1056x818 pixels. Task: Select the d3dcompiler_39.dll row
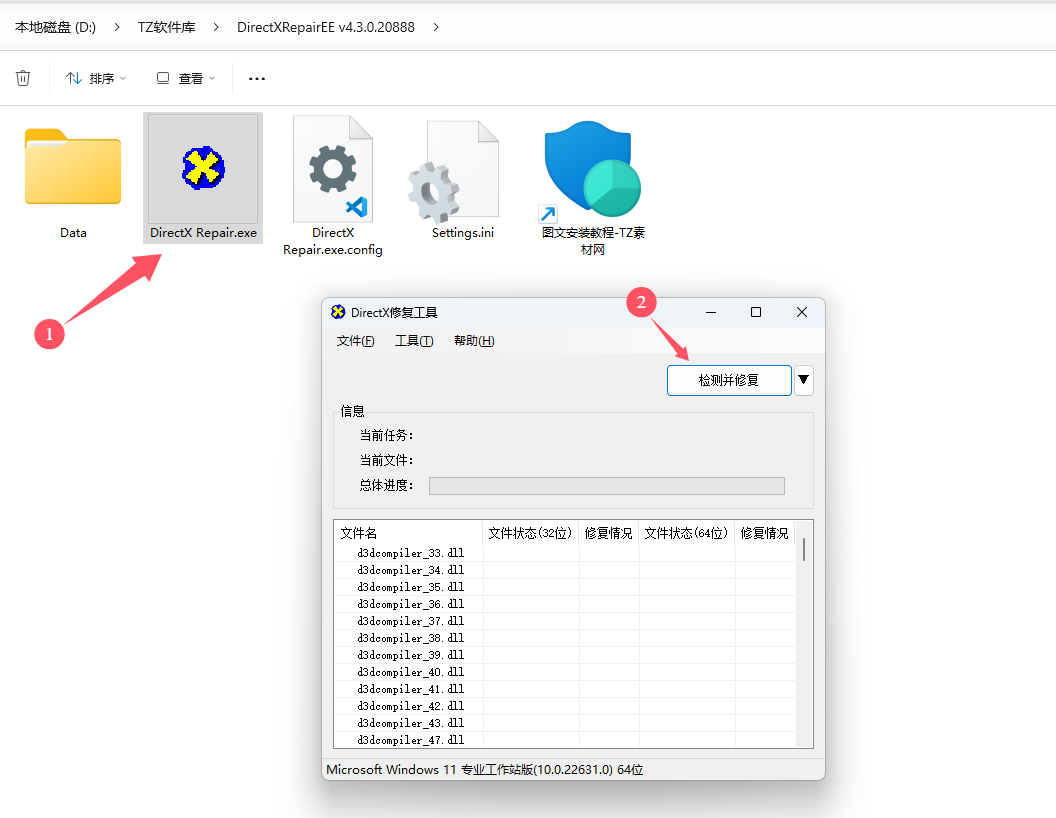click(565, 655)
